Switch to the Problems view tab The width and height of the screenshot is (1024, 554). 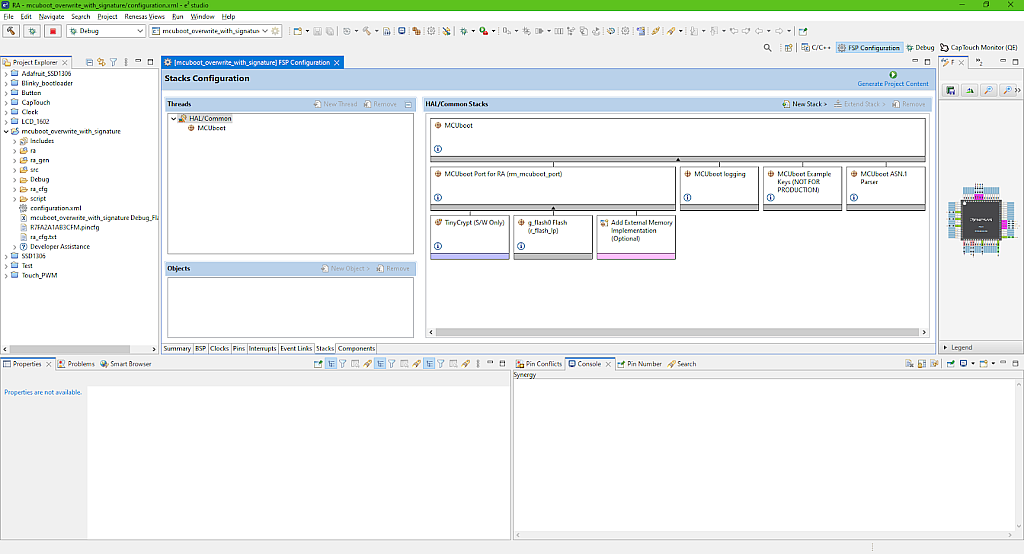point(76,364)
